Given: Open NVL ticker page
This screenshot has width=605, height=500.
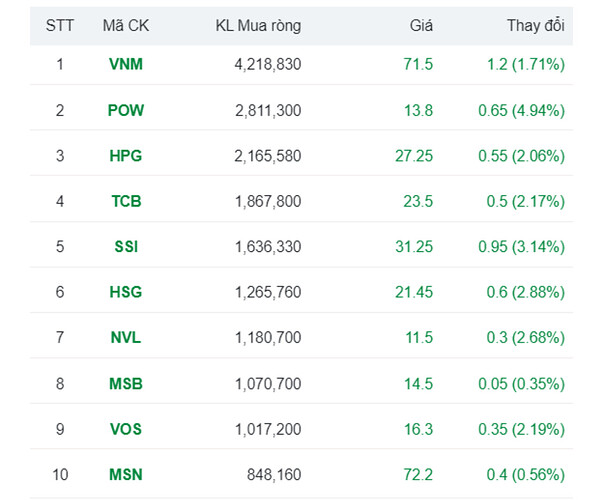Looking at the screenshot, I should pyautogui.click(x=126, y=338).
